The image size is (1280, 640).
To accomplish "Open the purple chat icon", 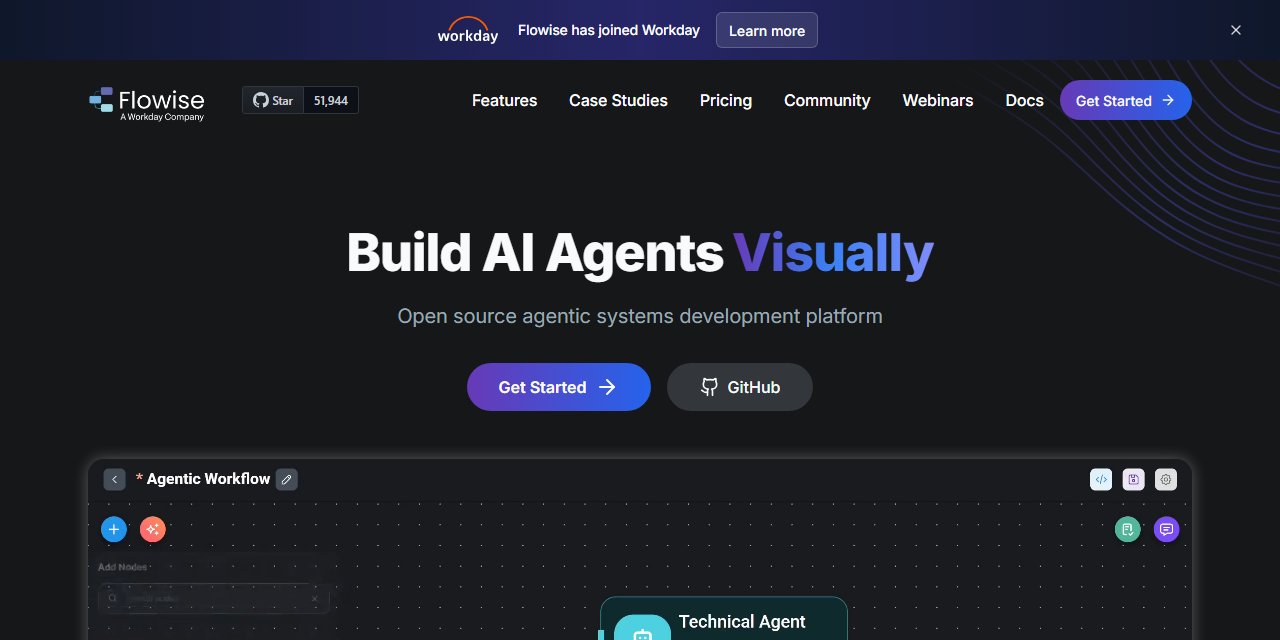I will pyautogui.click(x=1166, y=529).
